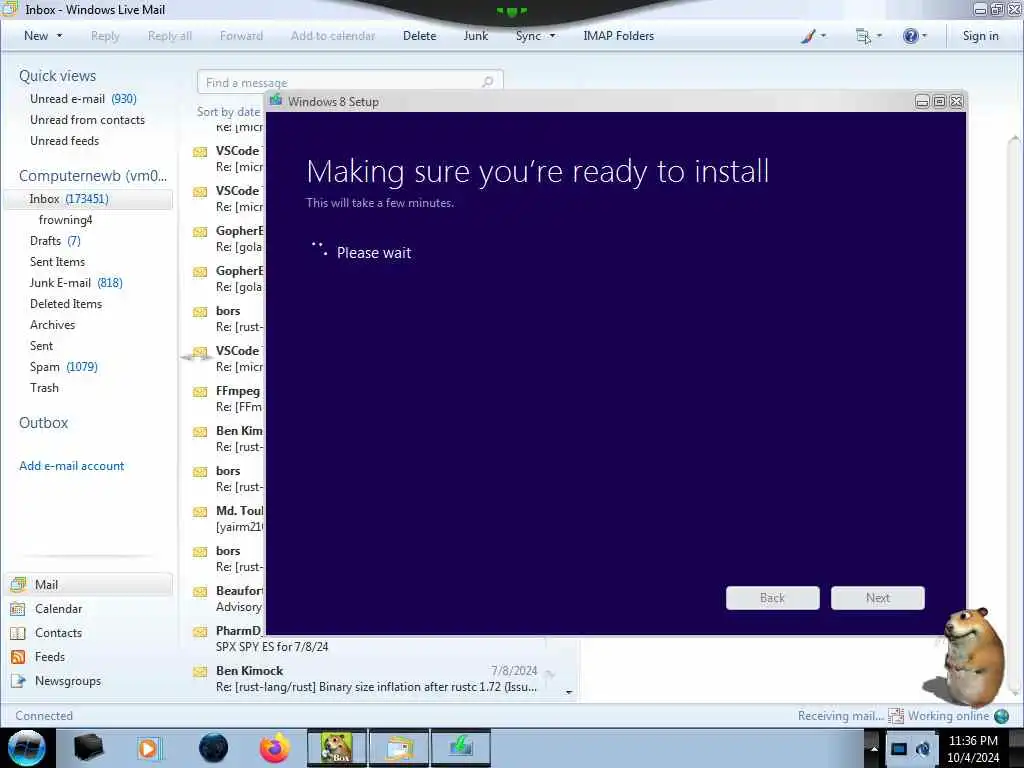This screenshot has height=768, width=1024.
Task: Click the paintbrush colorizer icon in toolbar
Action: (808, 36)
